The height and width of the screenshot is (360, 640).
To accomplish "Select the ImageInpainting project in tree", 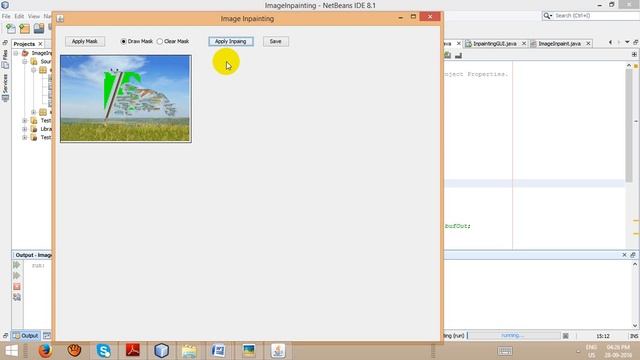I will pyautogui.click(x=41, y=53).
